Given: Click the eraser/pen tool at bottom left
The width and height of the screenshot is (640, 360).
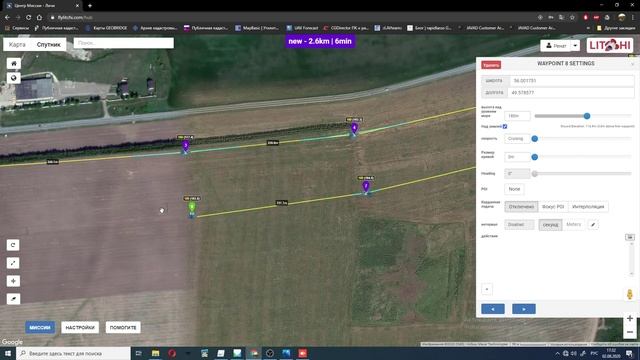Looking at the screenshot, I should click(x=13, y=299).
